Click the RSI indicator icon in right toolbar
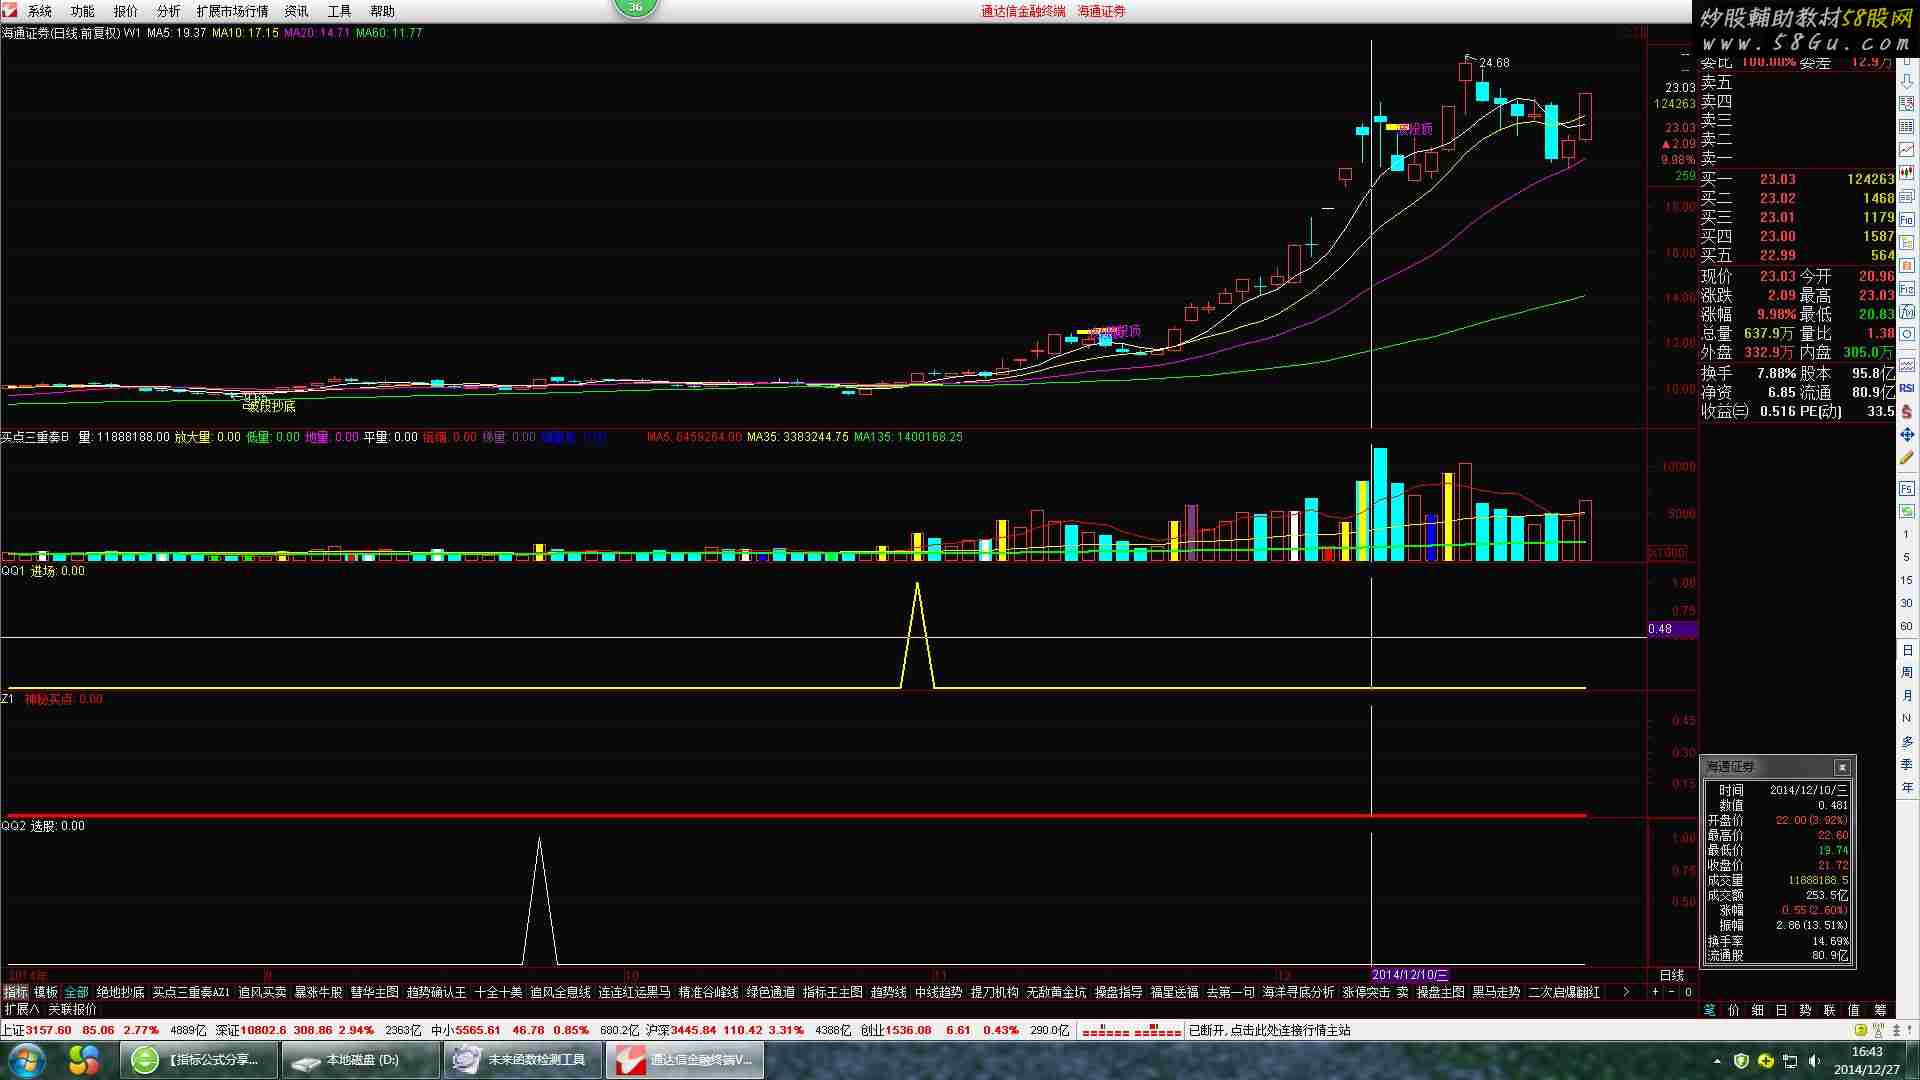 (x=1906, y=388)
